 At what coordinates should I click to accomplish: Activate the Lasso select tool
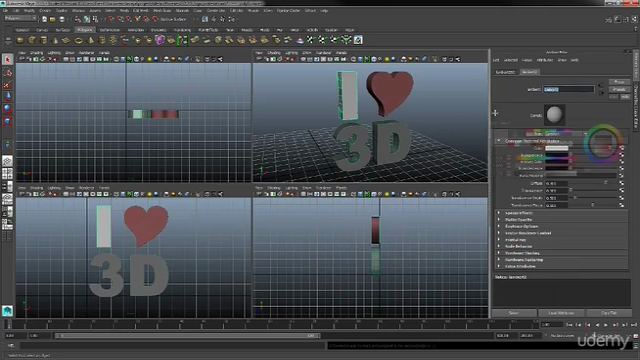[x=7, y=72]
